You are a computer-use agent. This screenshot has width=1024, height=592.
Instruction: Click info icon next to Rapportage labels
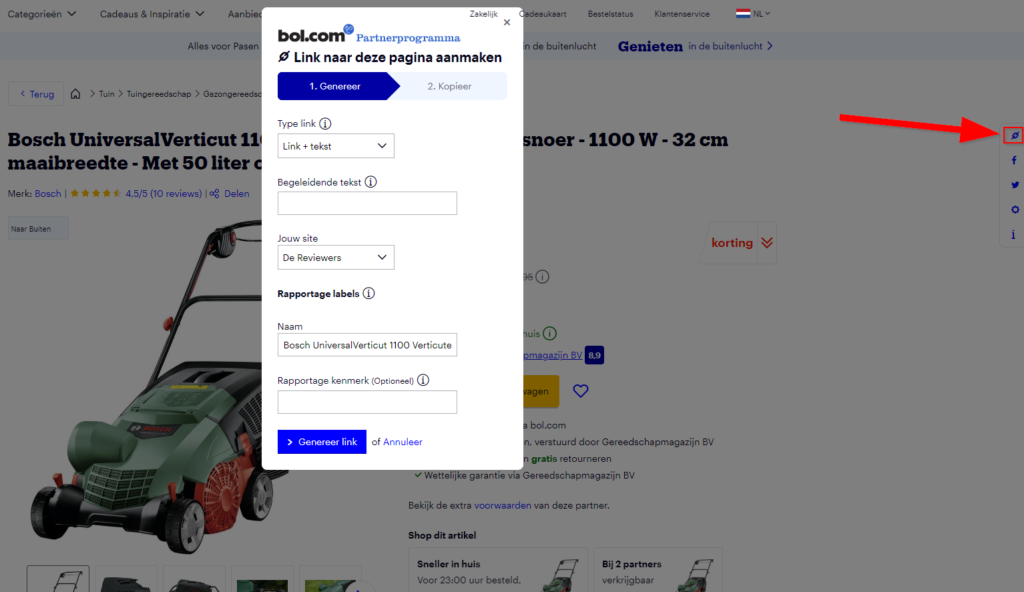coord(369,293)
